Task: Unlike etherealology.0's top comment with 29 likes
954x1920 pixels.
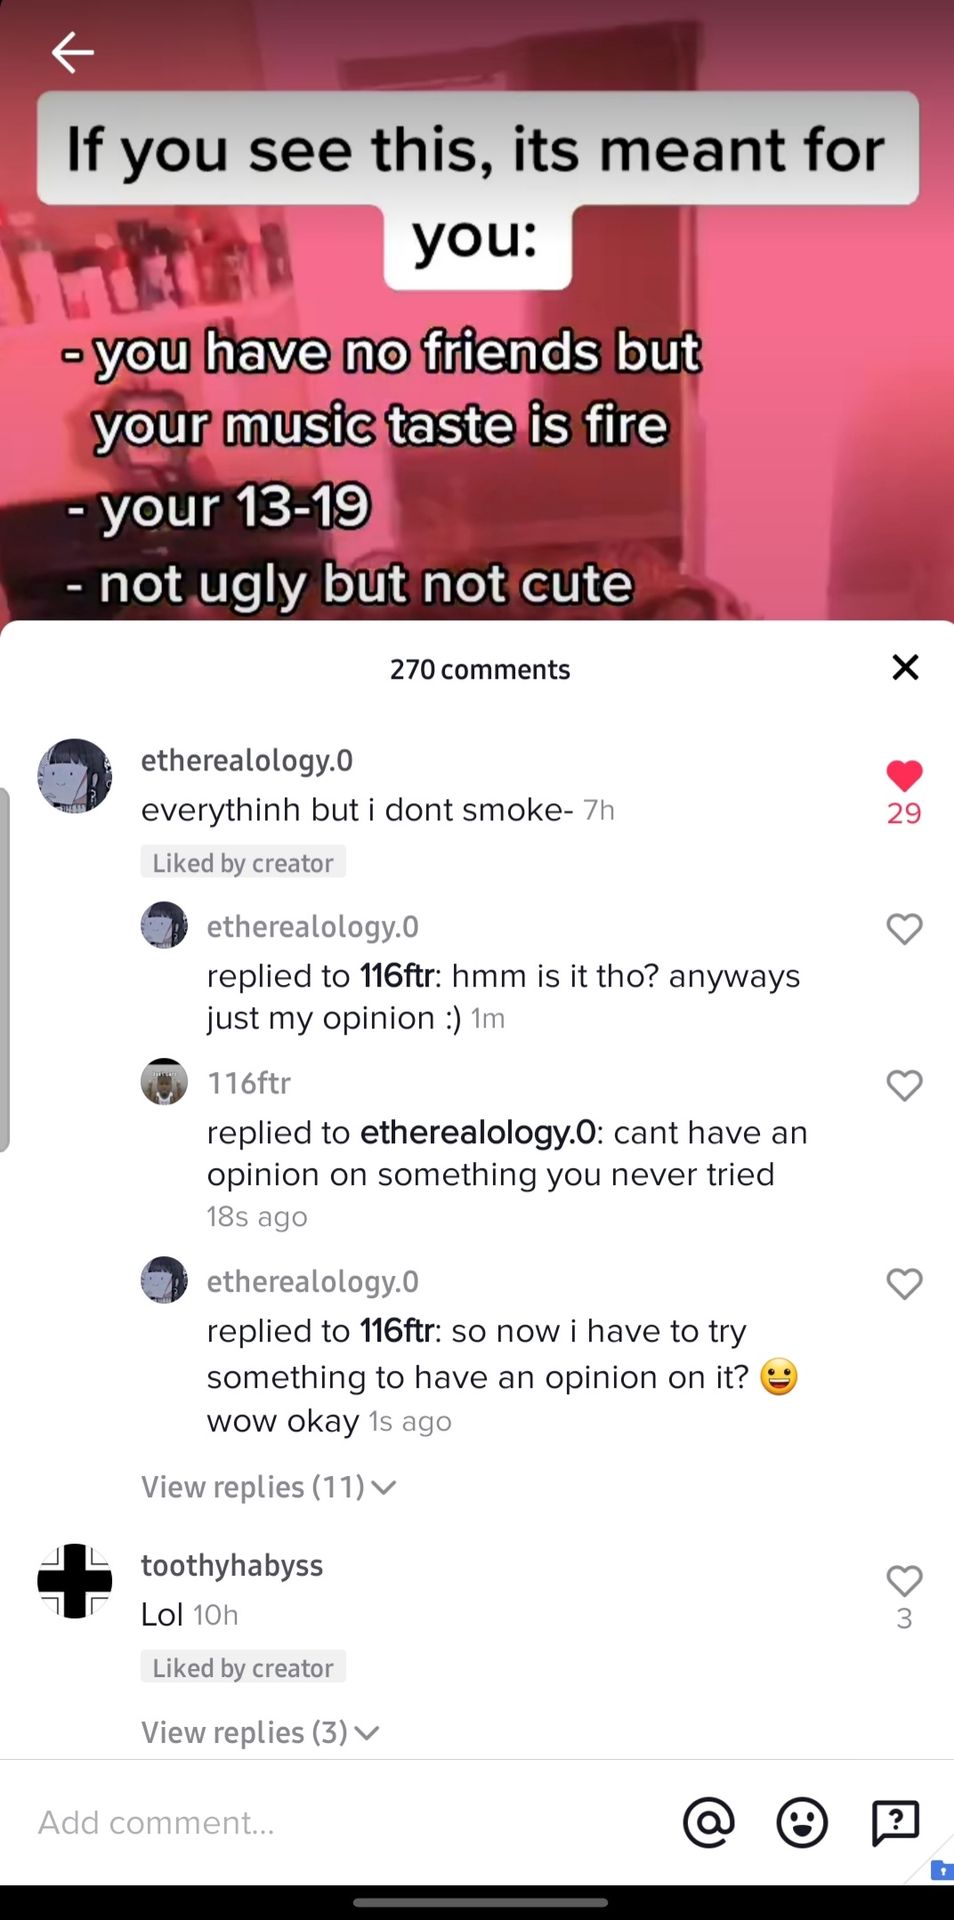Action: (x=904, y=776)
